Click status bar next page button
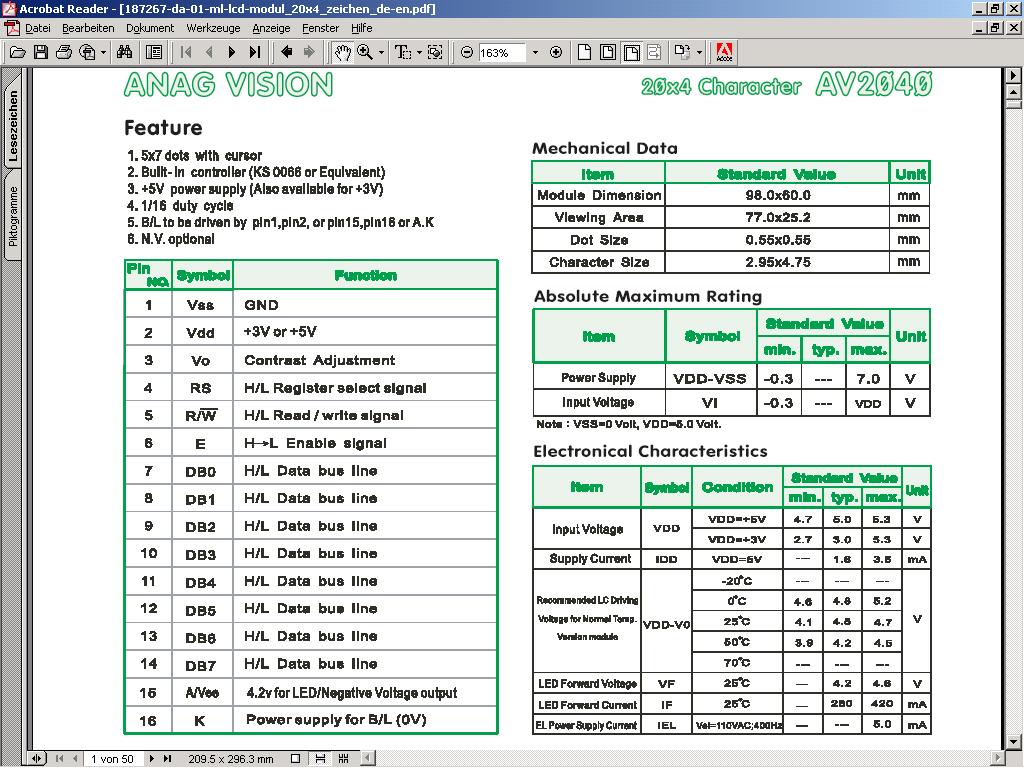Viewport: 1024px width, 768px height. 152,758
